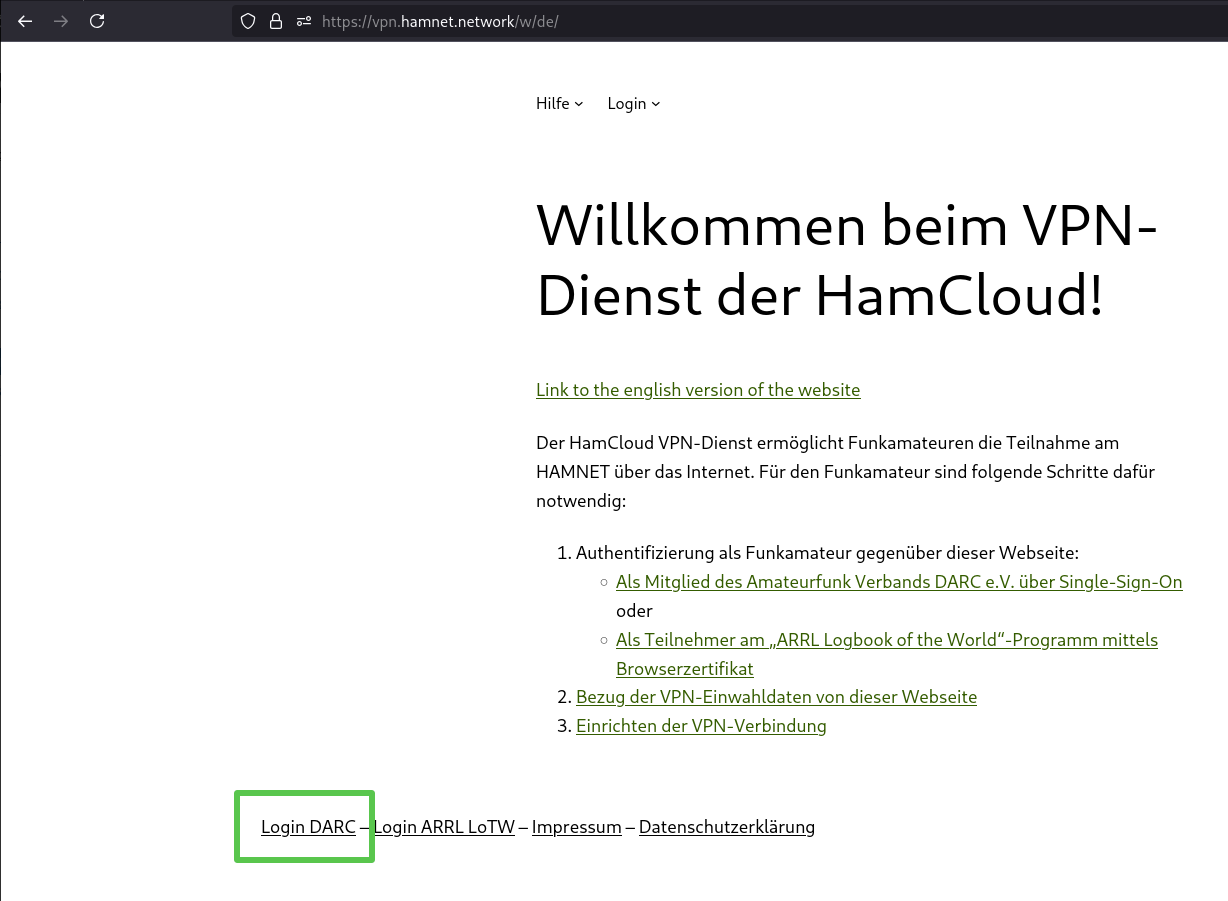Open the Datenschutzerklärung footer link
This screenshot has height=901, width=1228.
pos(727,827)
